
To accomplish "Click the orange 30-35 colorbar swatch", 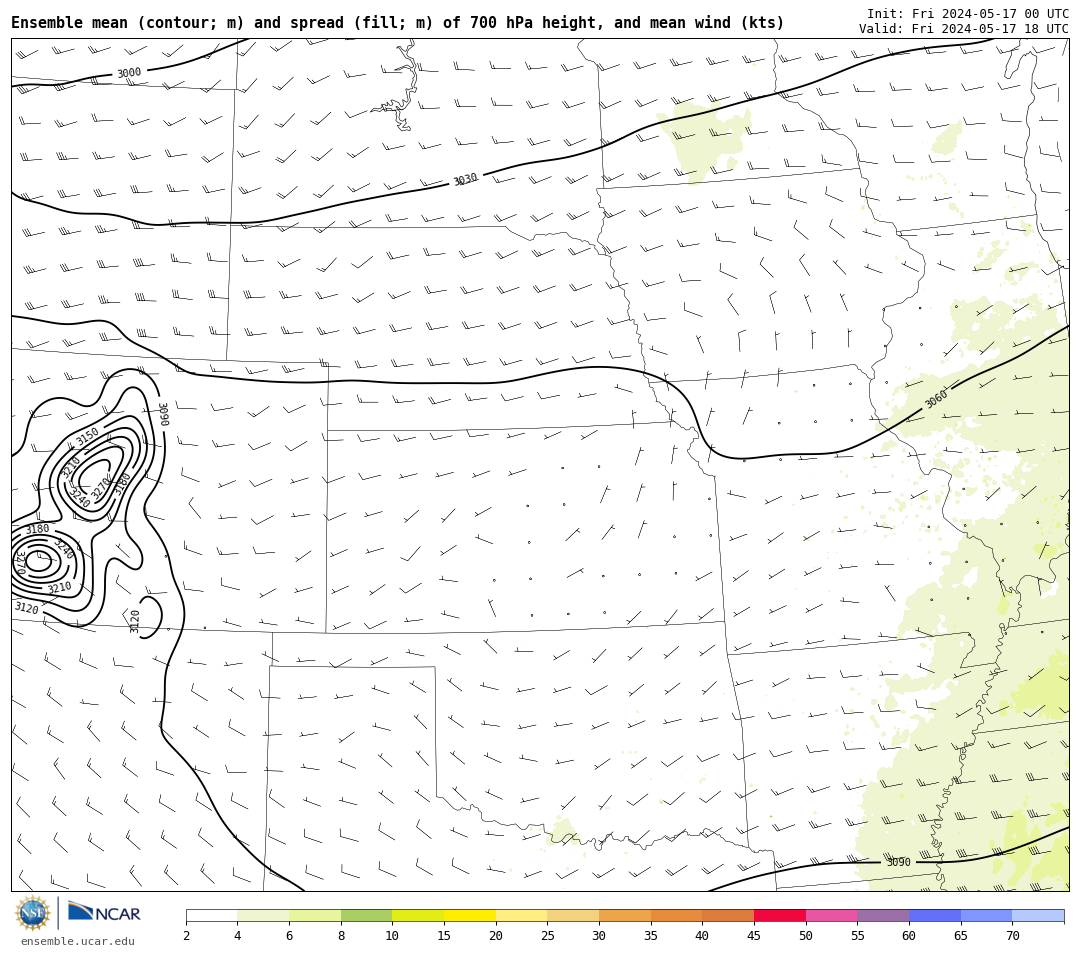I will tap(625, 915).
